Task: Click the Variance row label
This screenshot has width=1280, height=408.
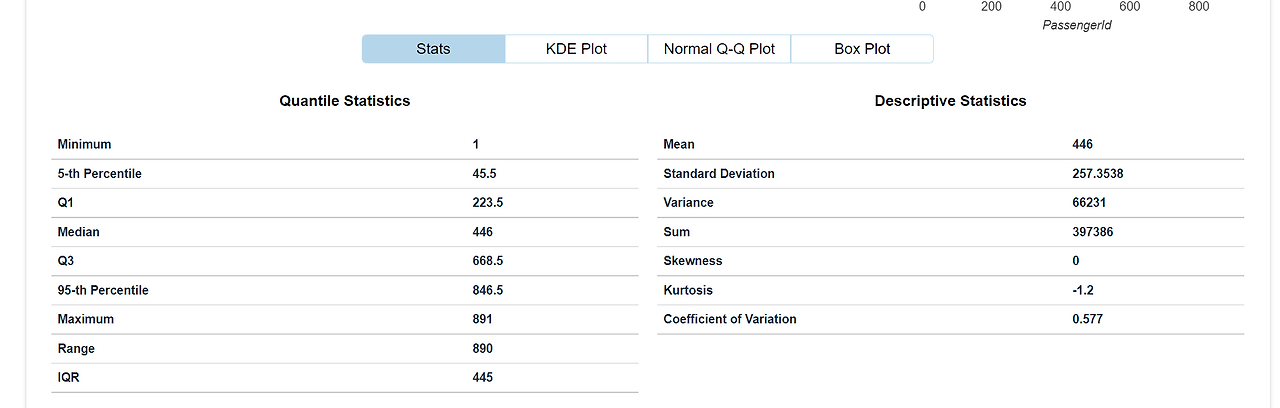Action: point(689,203)
